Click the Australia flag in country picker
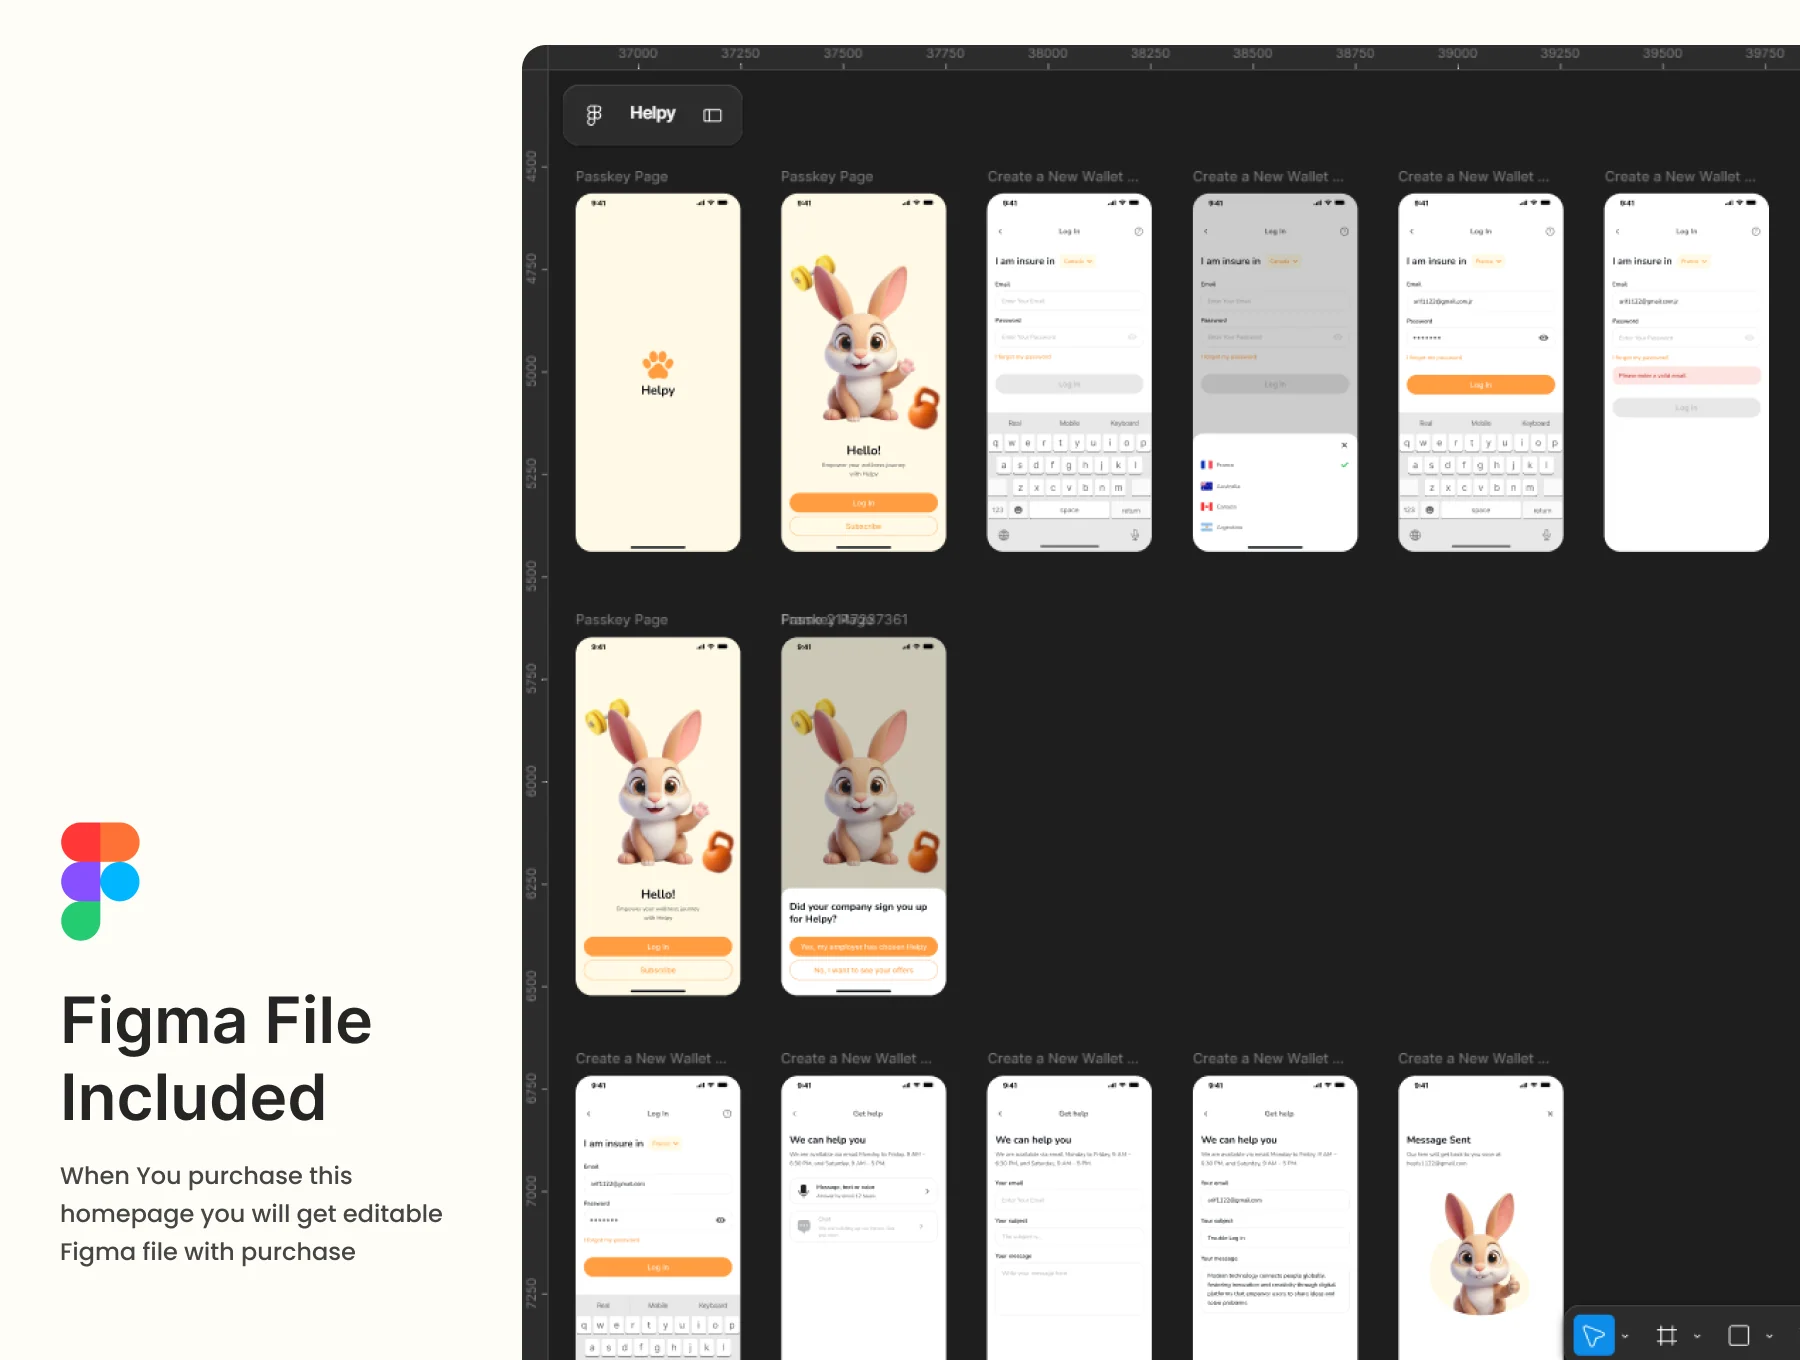This screenshot has width=1800, height=1360. [1207, 486]
